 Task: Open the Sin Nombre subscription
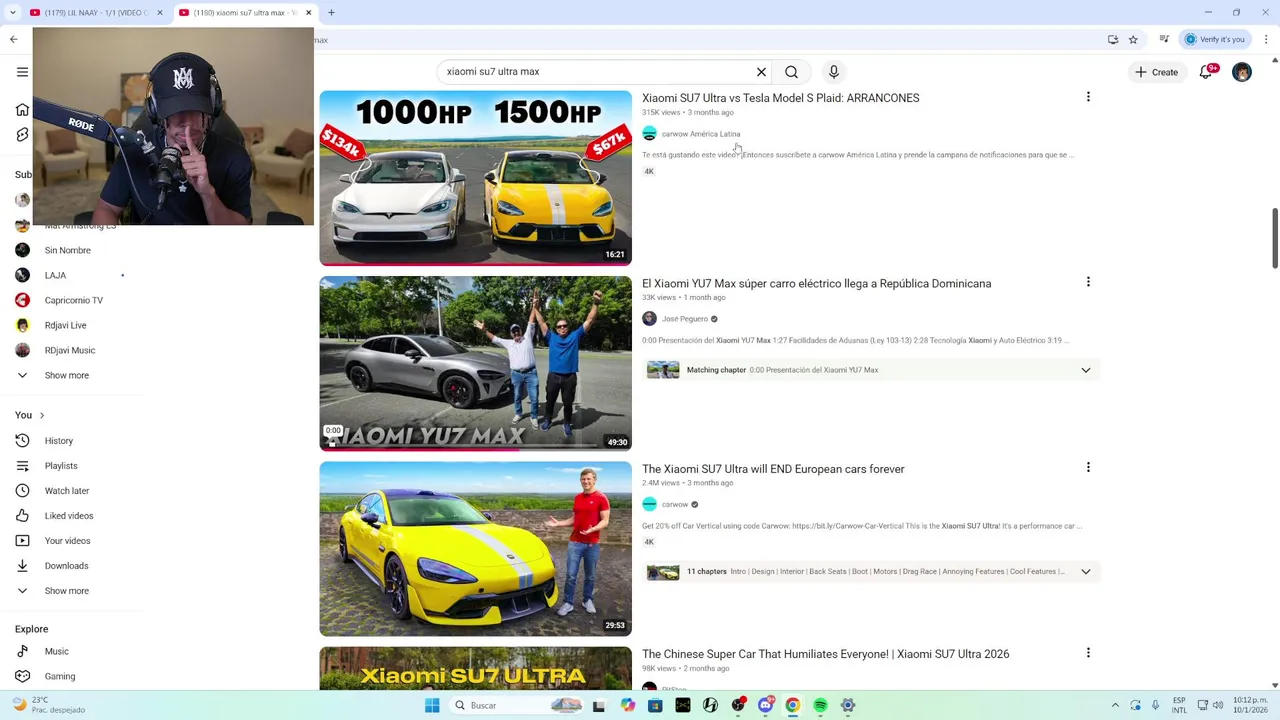click(x=68, y=250)
